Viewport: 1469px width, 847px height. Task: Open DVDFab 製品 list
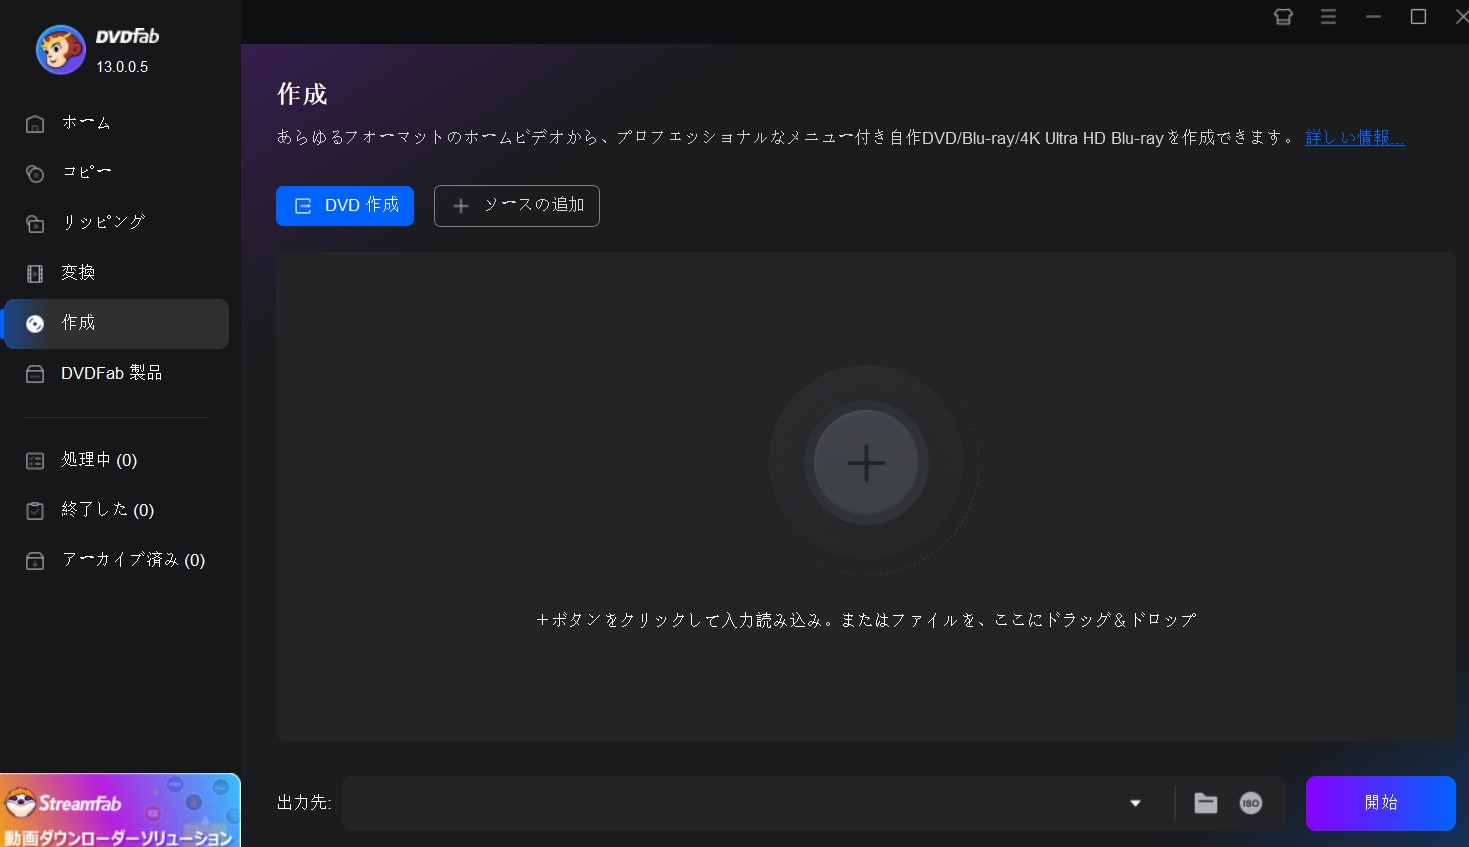pyautogui.click(x=116, y=374)
